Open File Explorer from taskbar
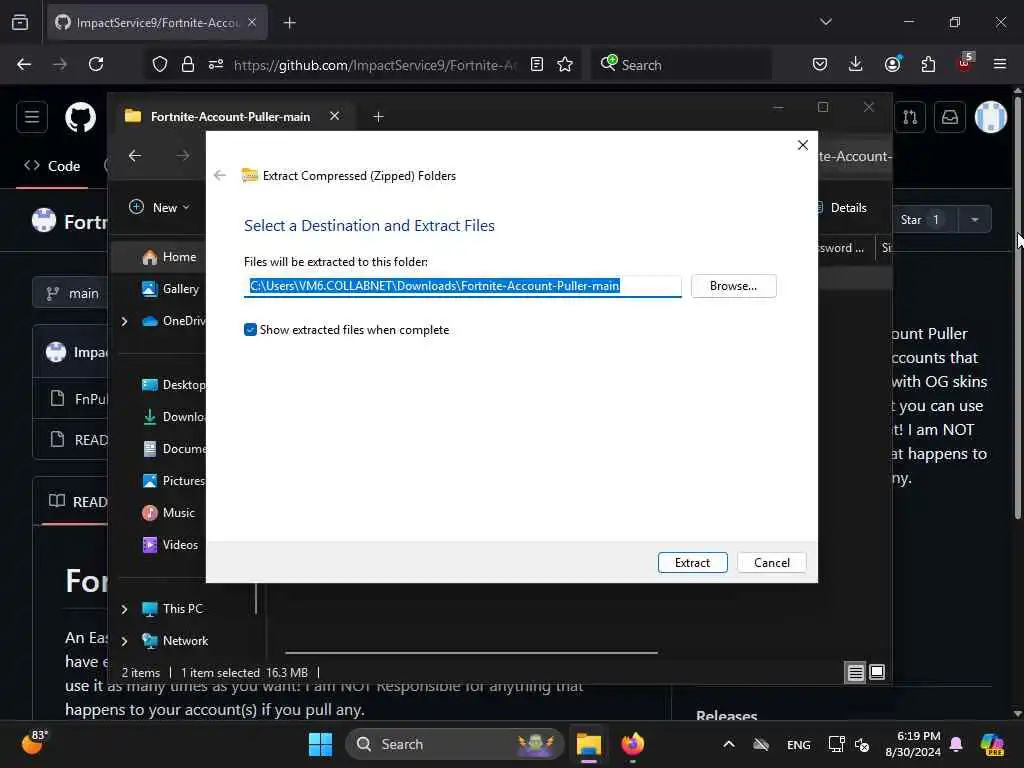This screenshot has height=768, width=1024. click(x=588, y=744)
